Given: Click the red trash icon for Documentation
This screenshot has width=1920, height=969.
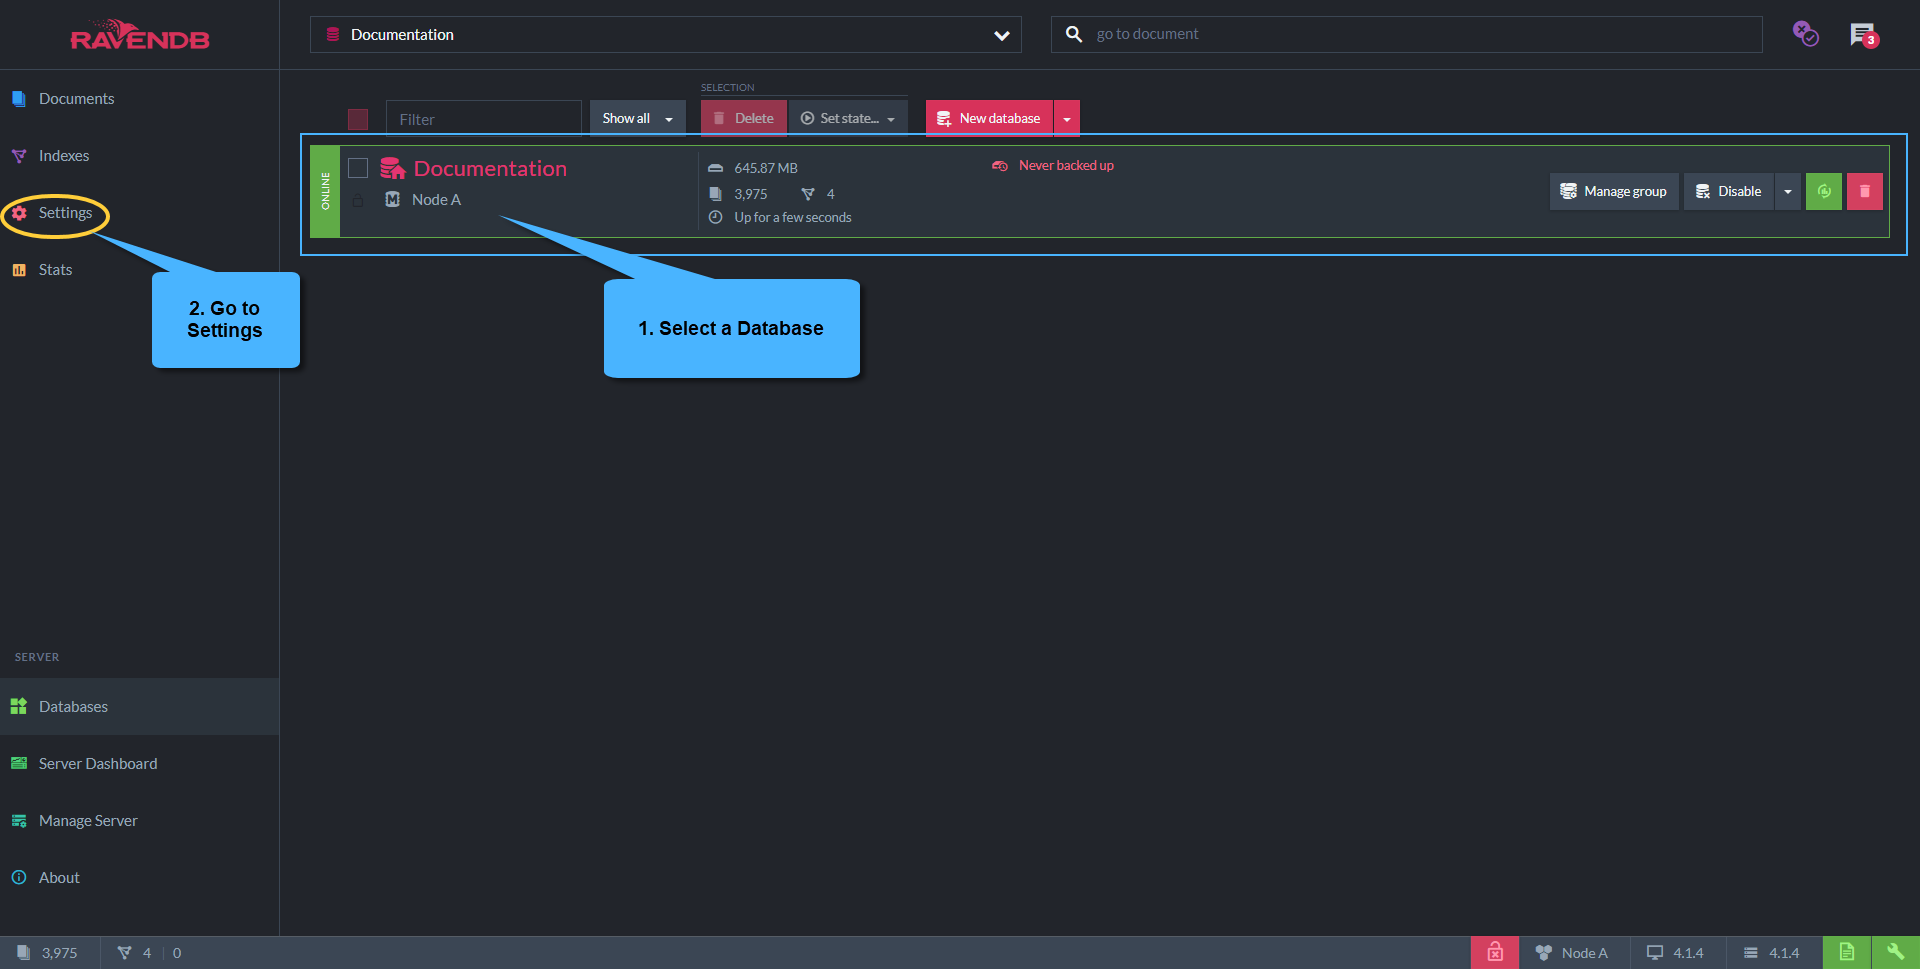Looking at the screenshot, I should (x=1865, y=191).
